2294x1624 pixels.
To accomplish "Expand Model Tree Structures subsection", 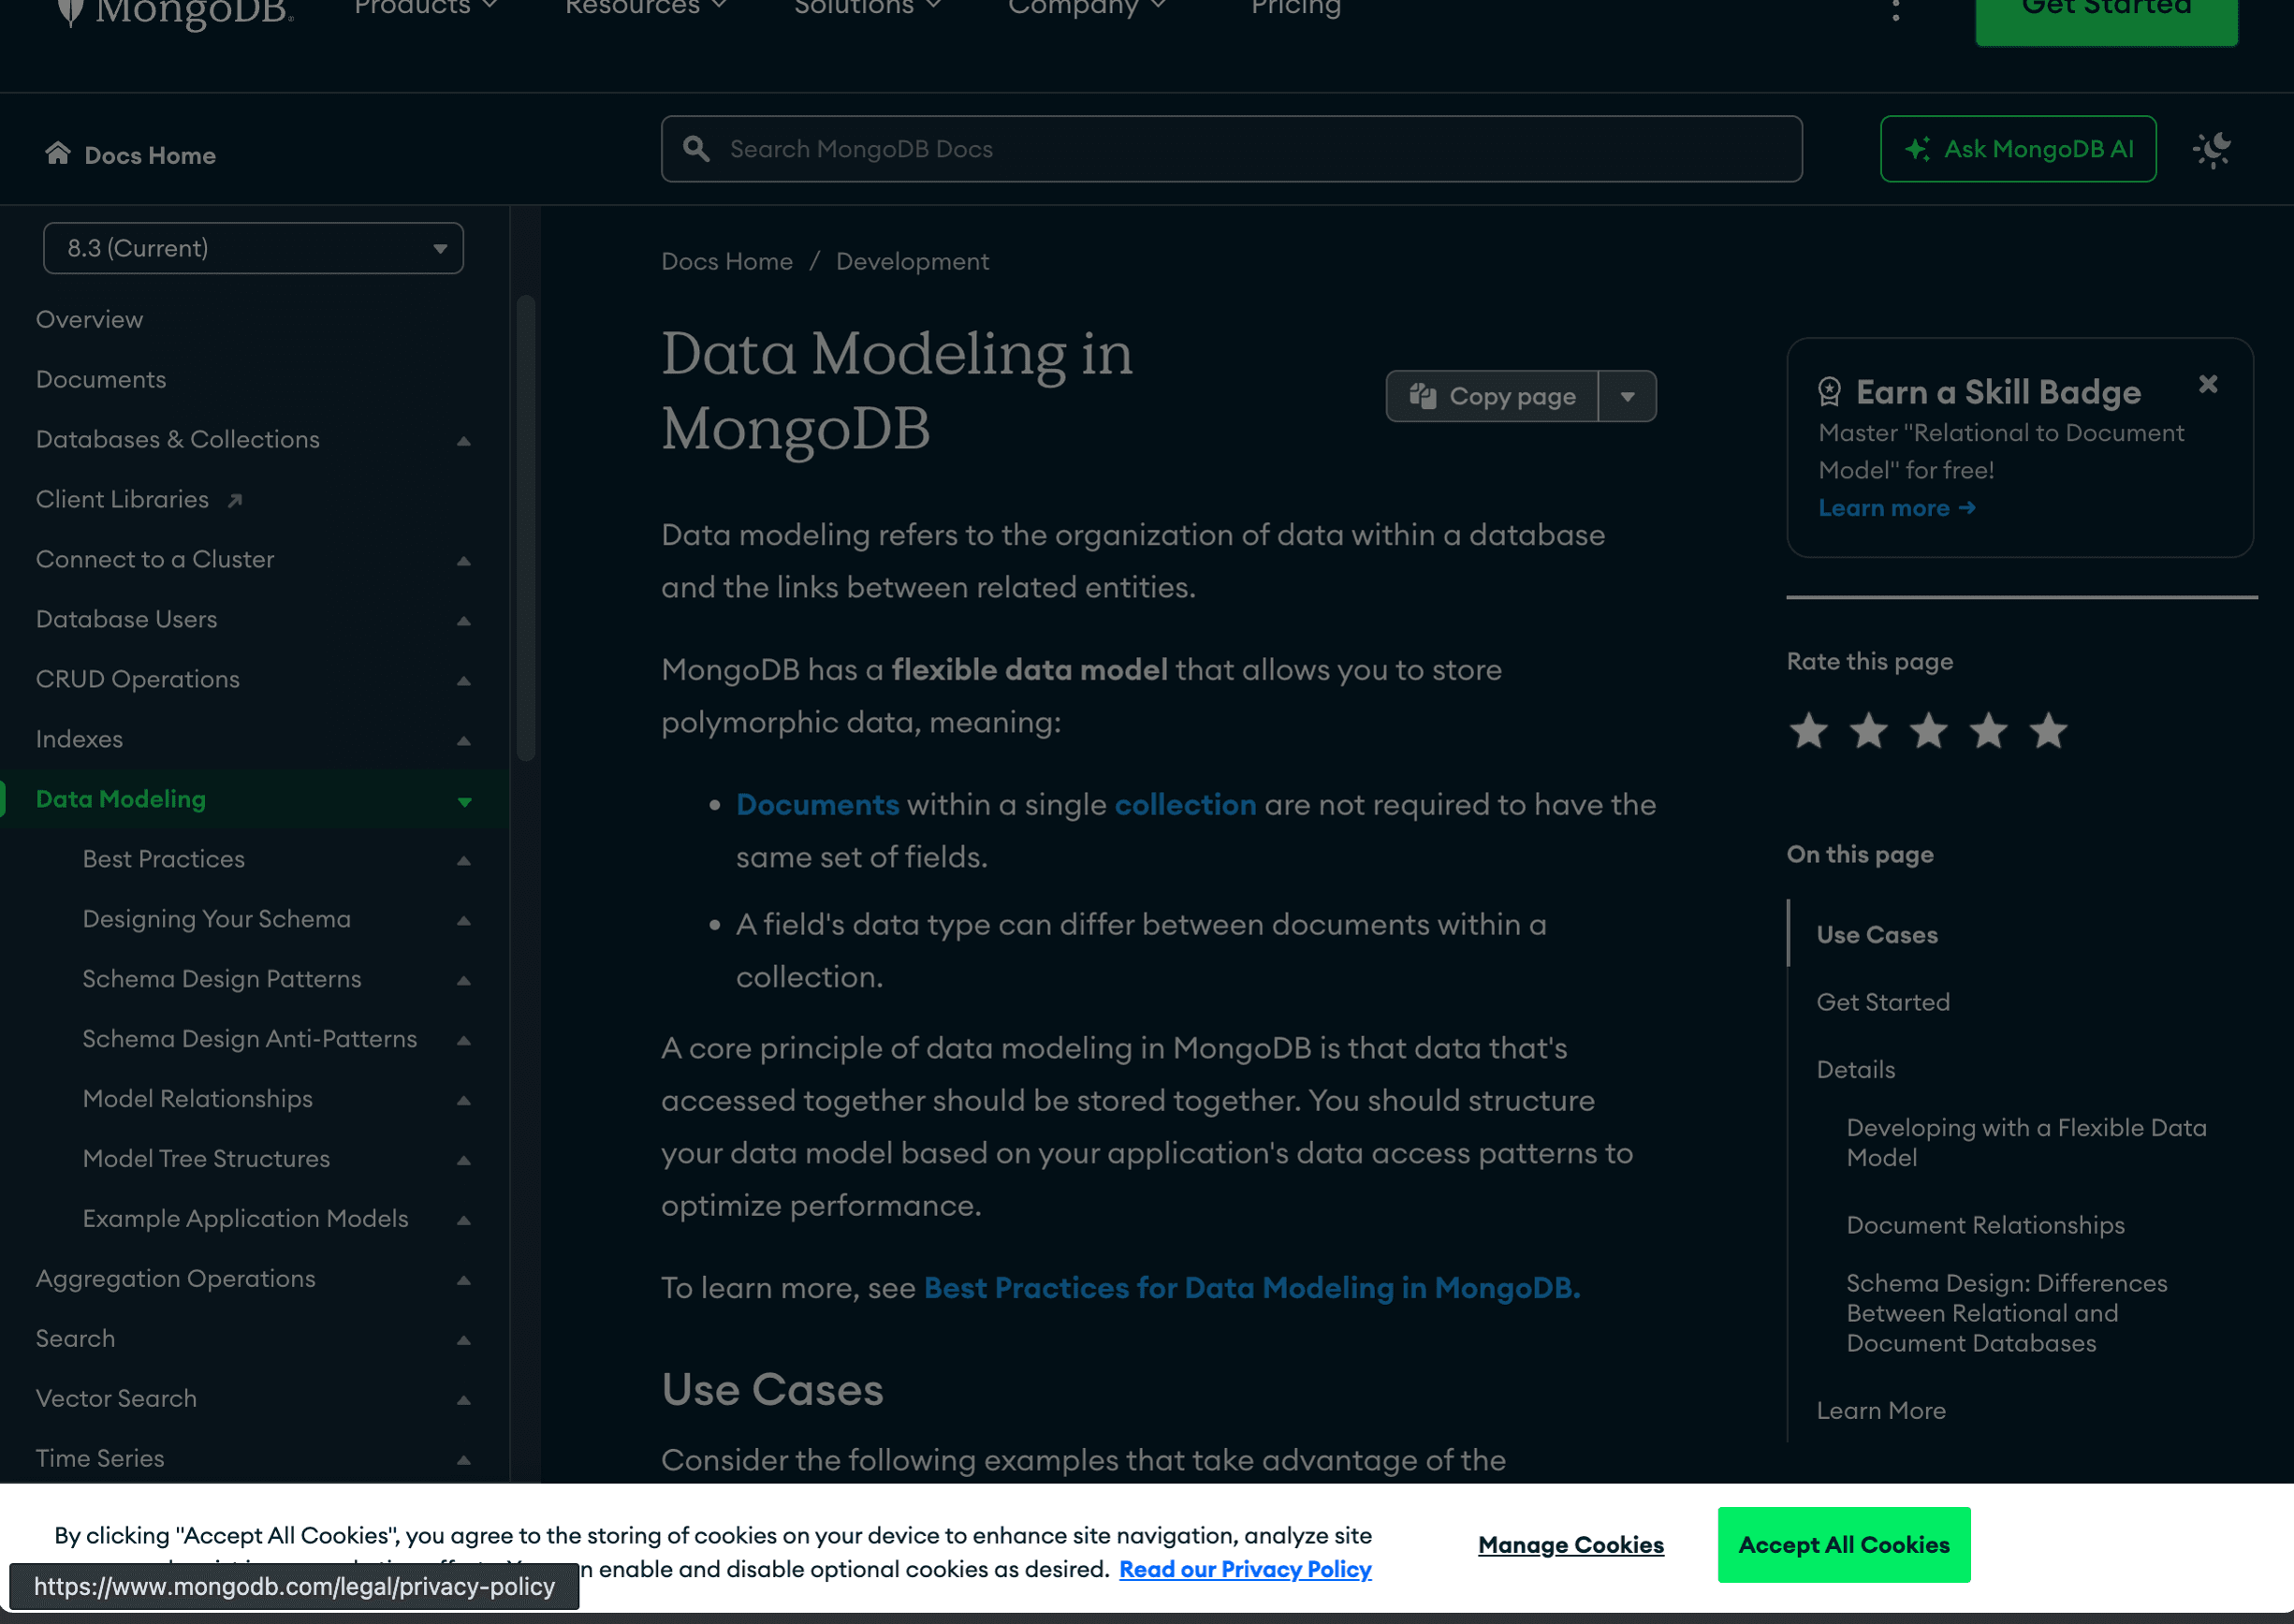I will [x=464, y=1161].
